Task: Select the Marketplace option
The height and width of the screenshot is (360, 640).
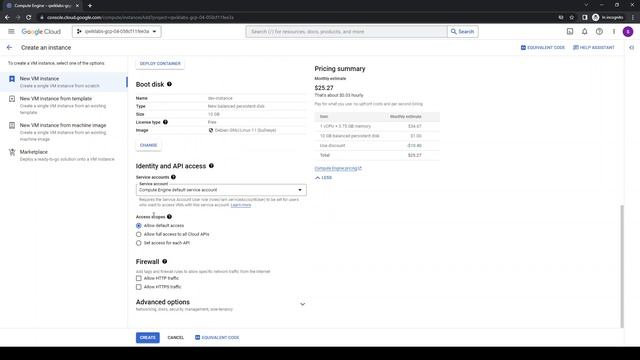Action: 64,155
